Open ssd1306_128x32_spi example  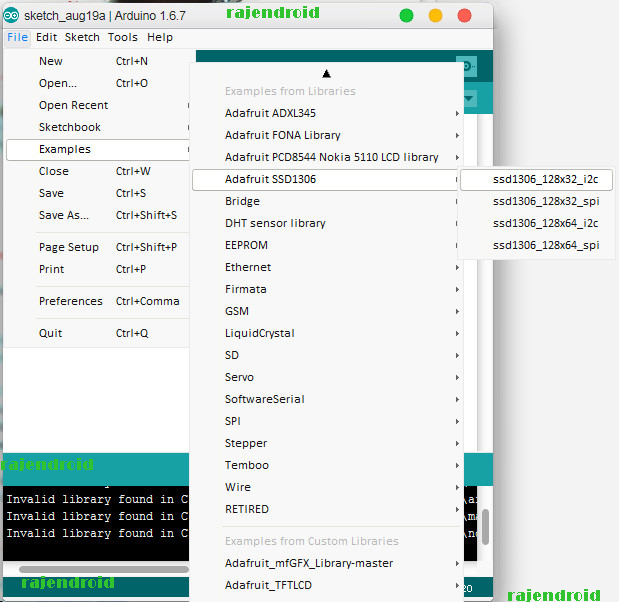click(x=536, y=202)
